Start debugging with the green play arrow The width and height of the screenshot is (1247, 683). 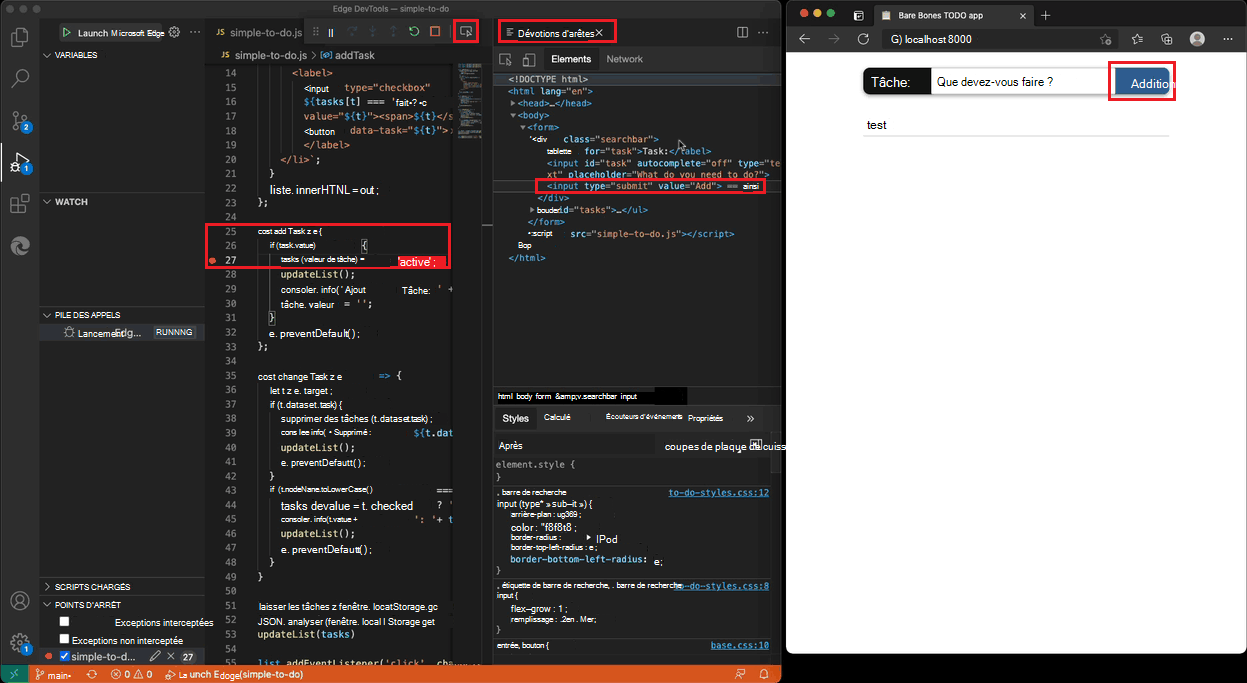click(x=67, y=32)
